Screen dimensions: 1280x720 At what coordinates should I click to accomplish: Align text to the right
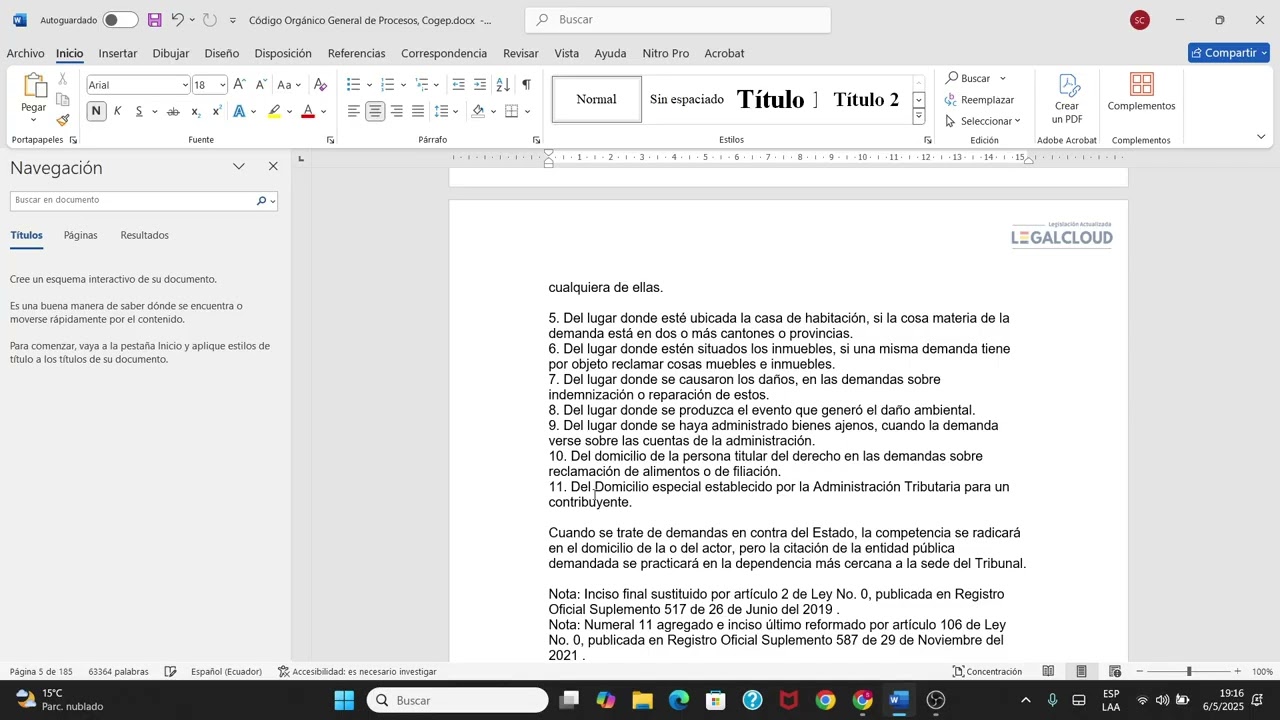click(x=397, y=111)
